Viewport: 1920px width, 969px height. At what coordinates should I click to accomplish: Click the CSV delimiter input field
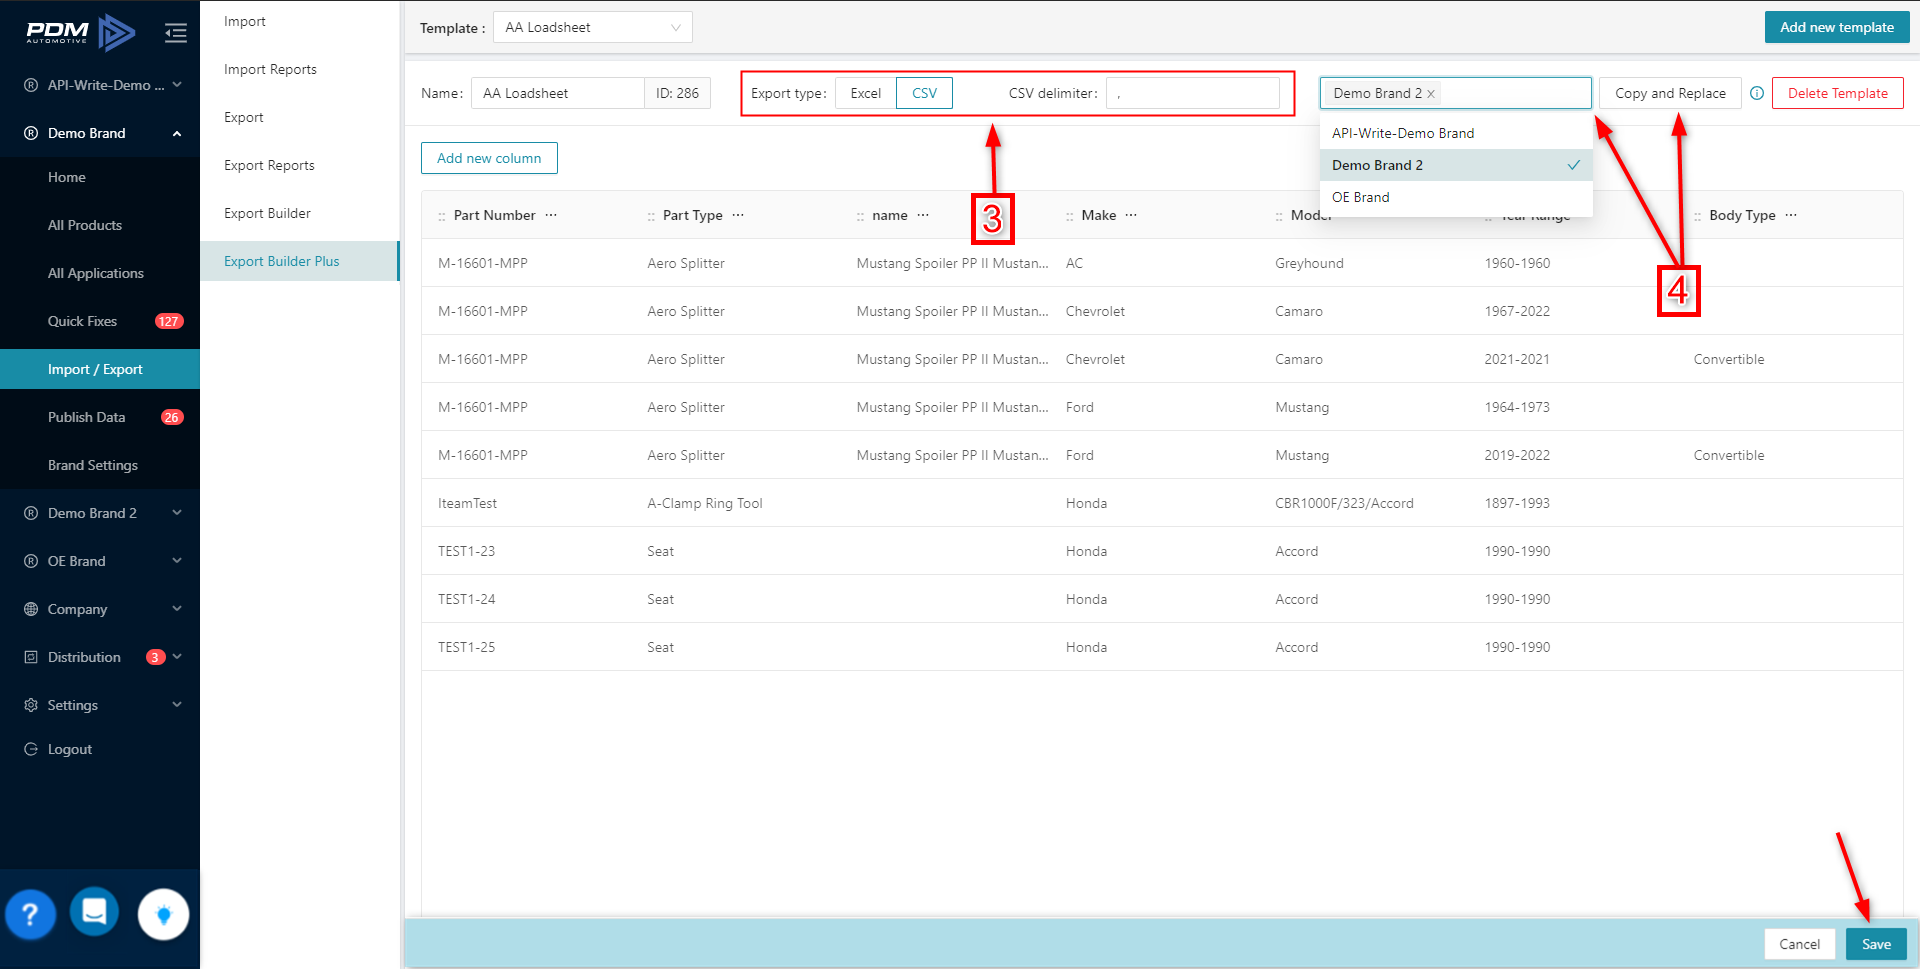click(1192, 93)
